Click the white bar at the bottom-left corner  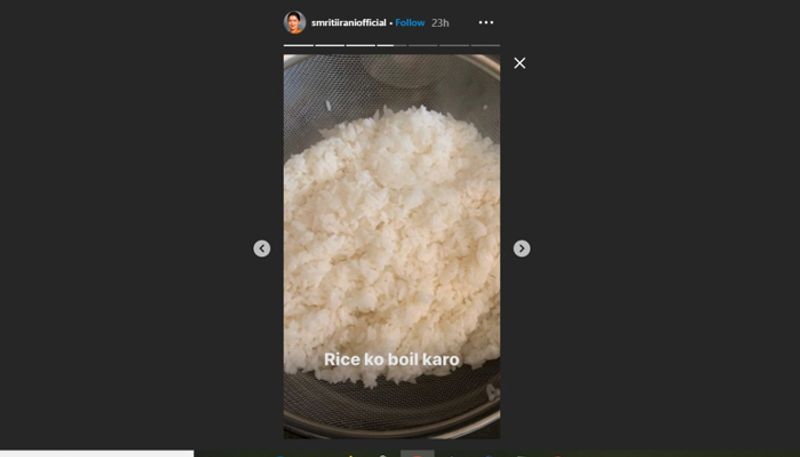coord(97,453)
